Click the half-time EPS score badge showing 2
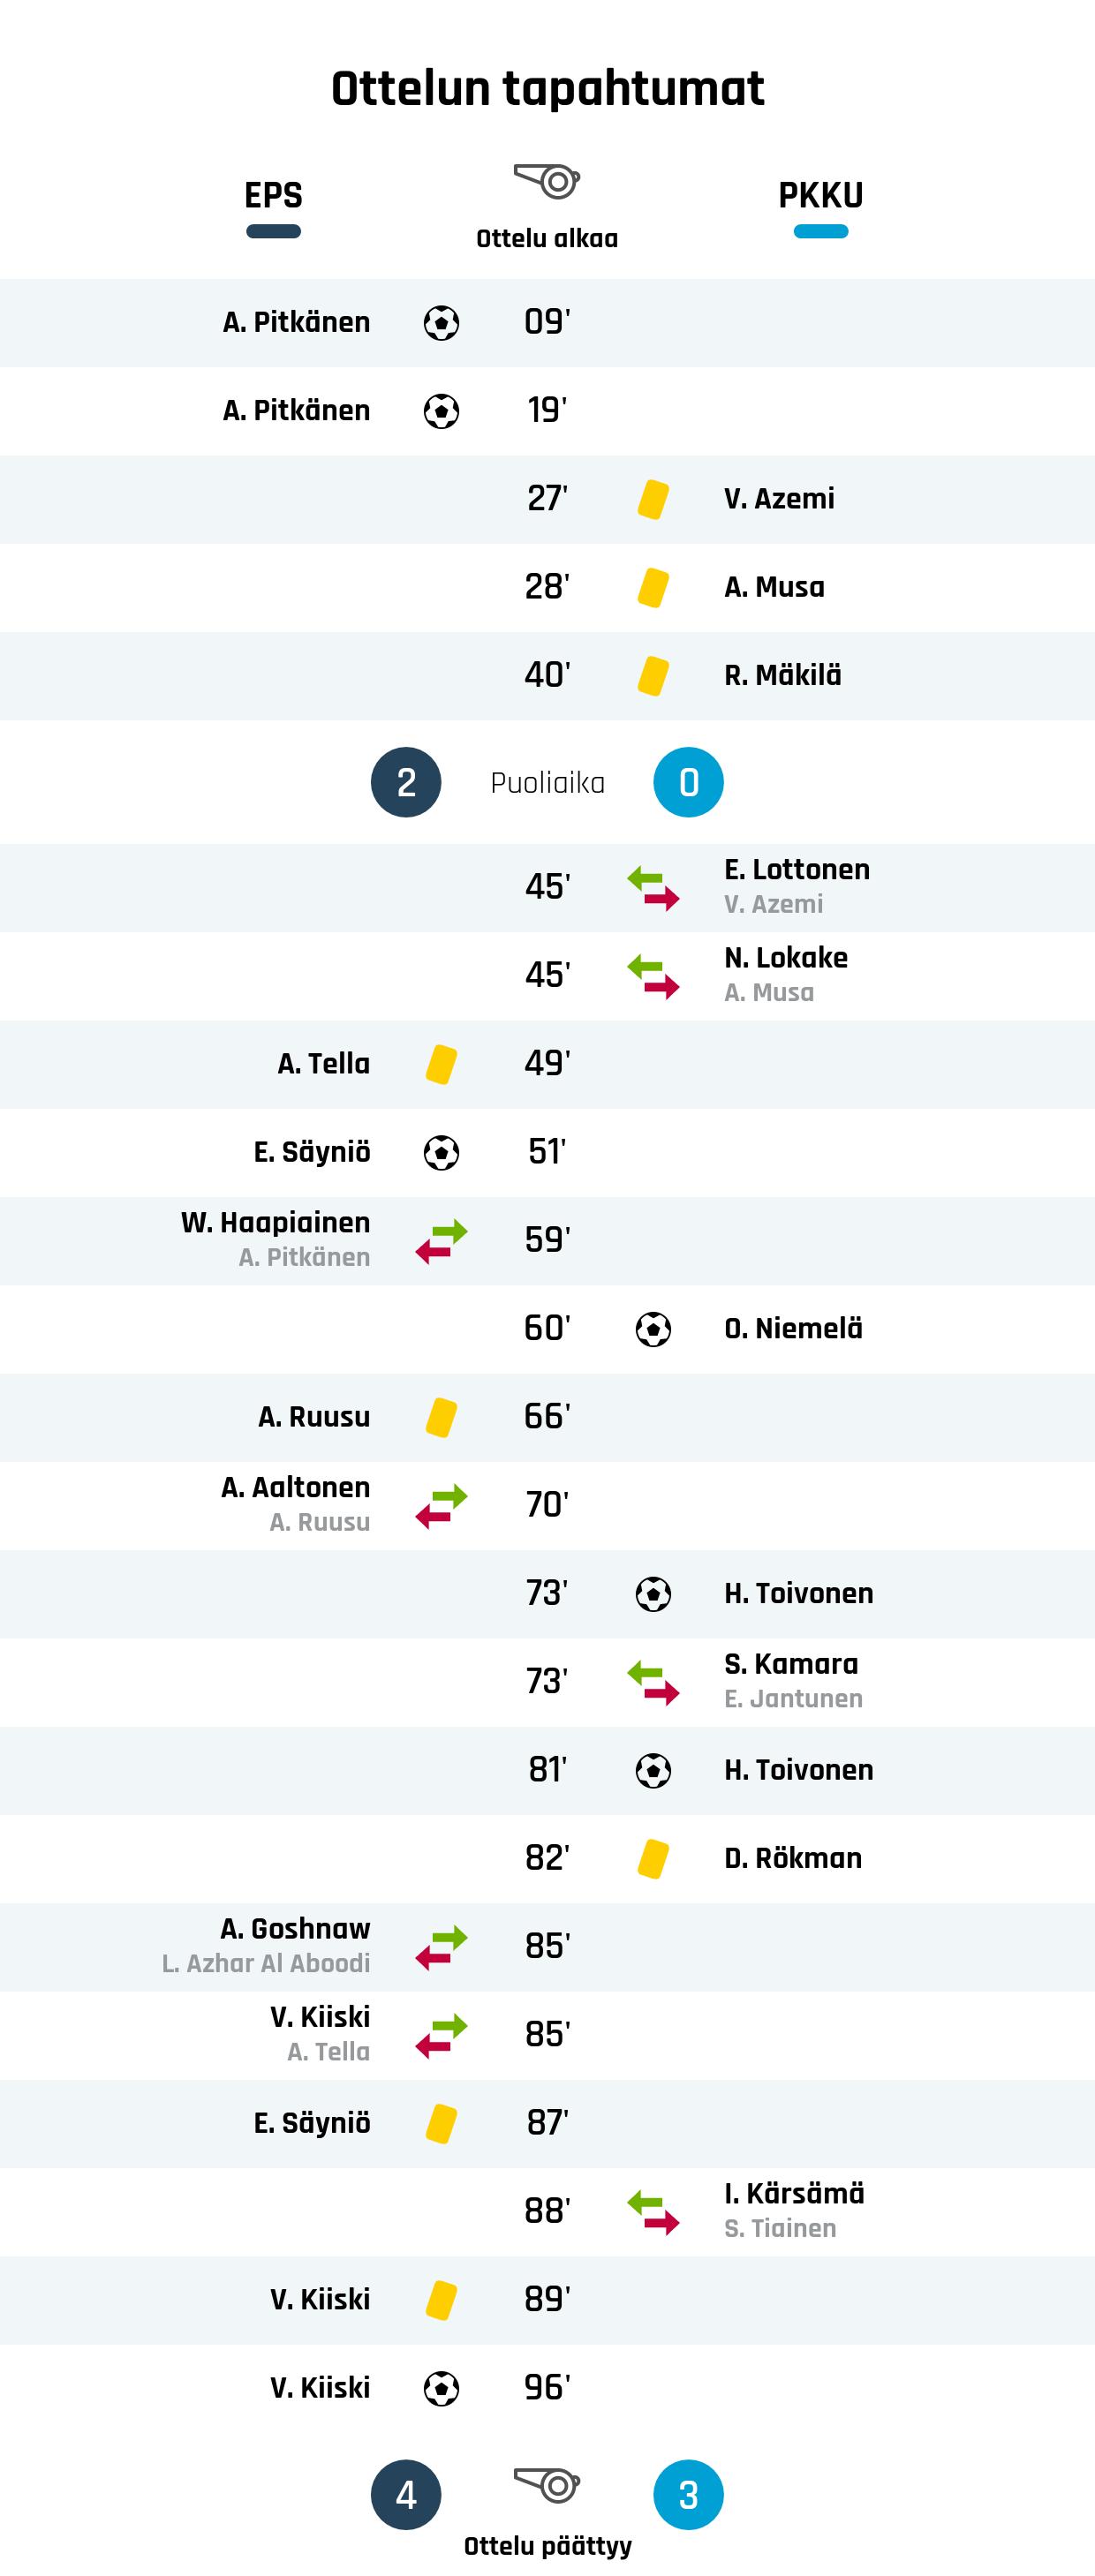Image resolution: width=1095 pixels, height=2576 pixels. [406, 782]
